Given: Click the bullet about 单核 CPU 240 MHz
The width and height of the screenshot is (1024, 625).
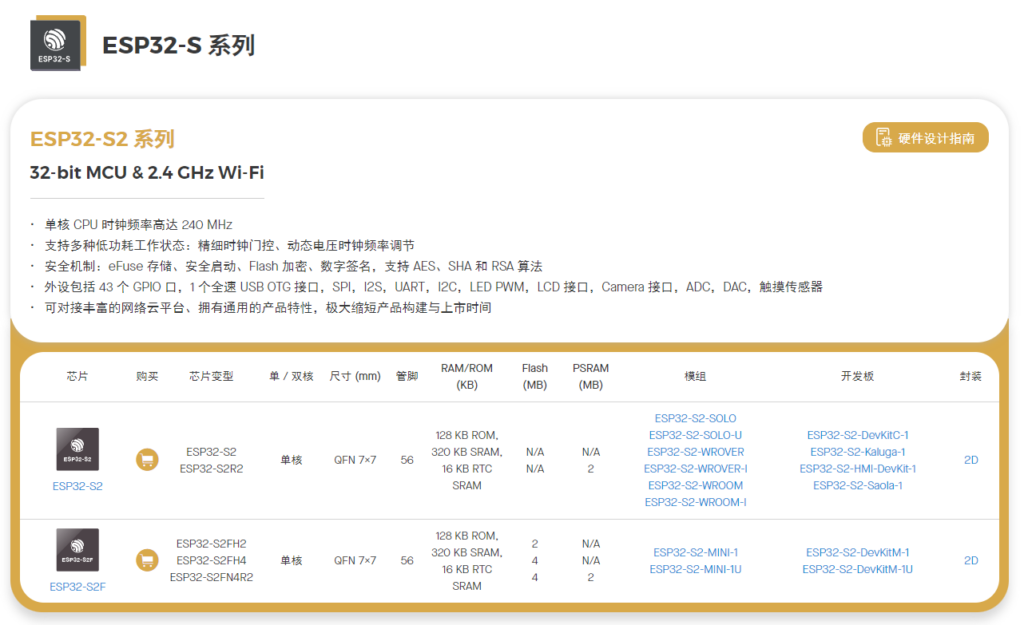Looking at the screenshot, I should tap(138, 225).
